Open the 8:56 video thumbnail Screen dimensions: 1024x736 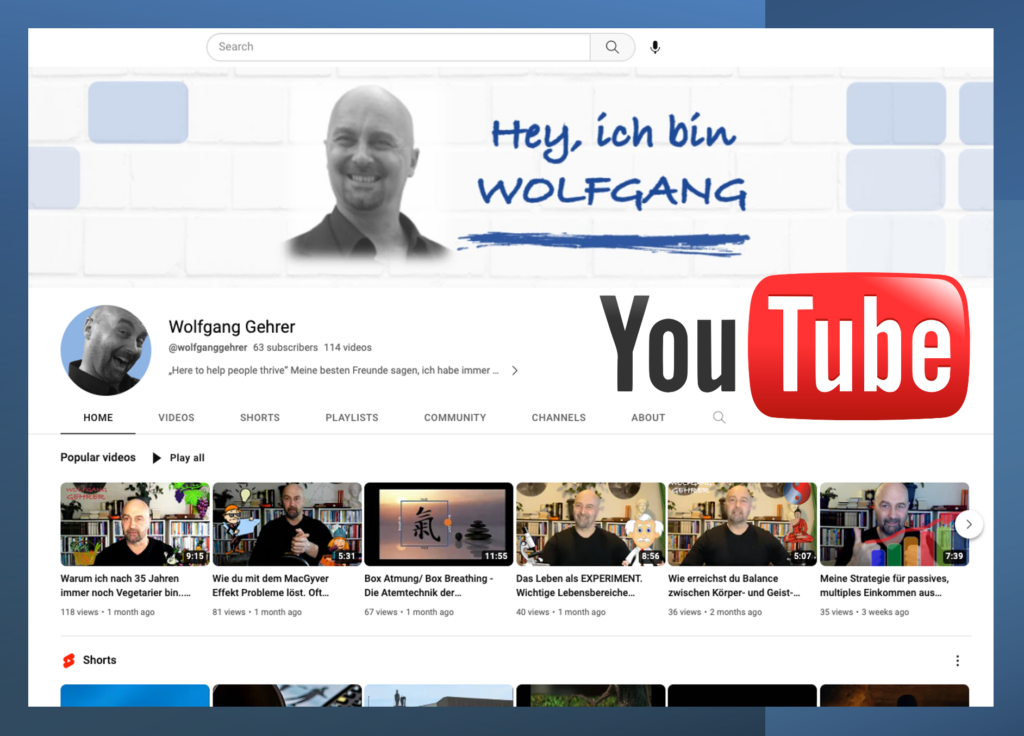tap(591, 524)
